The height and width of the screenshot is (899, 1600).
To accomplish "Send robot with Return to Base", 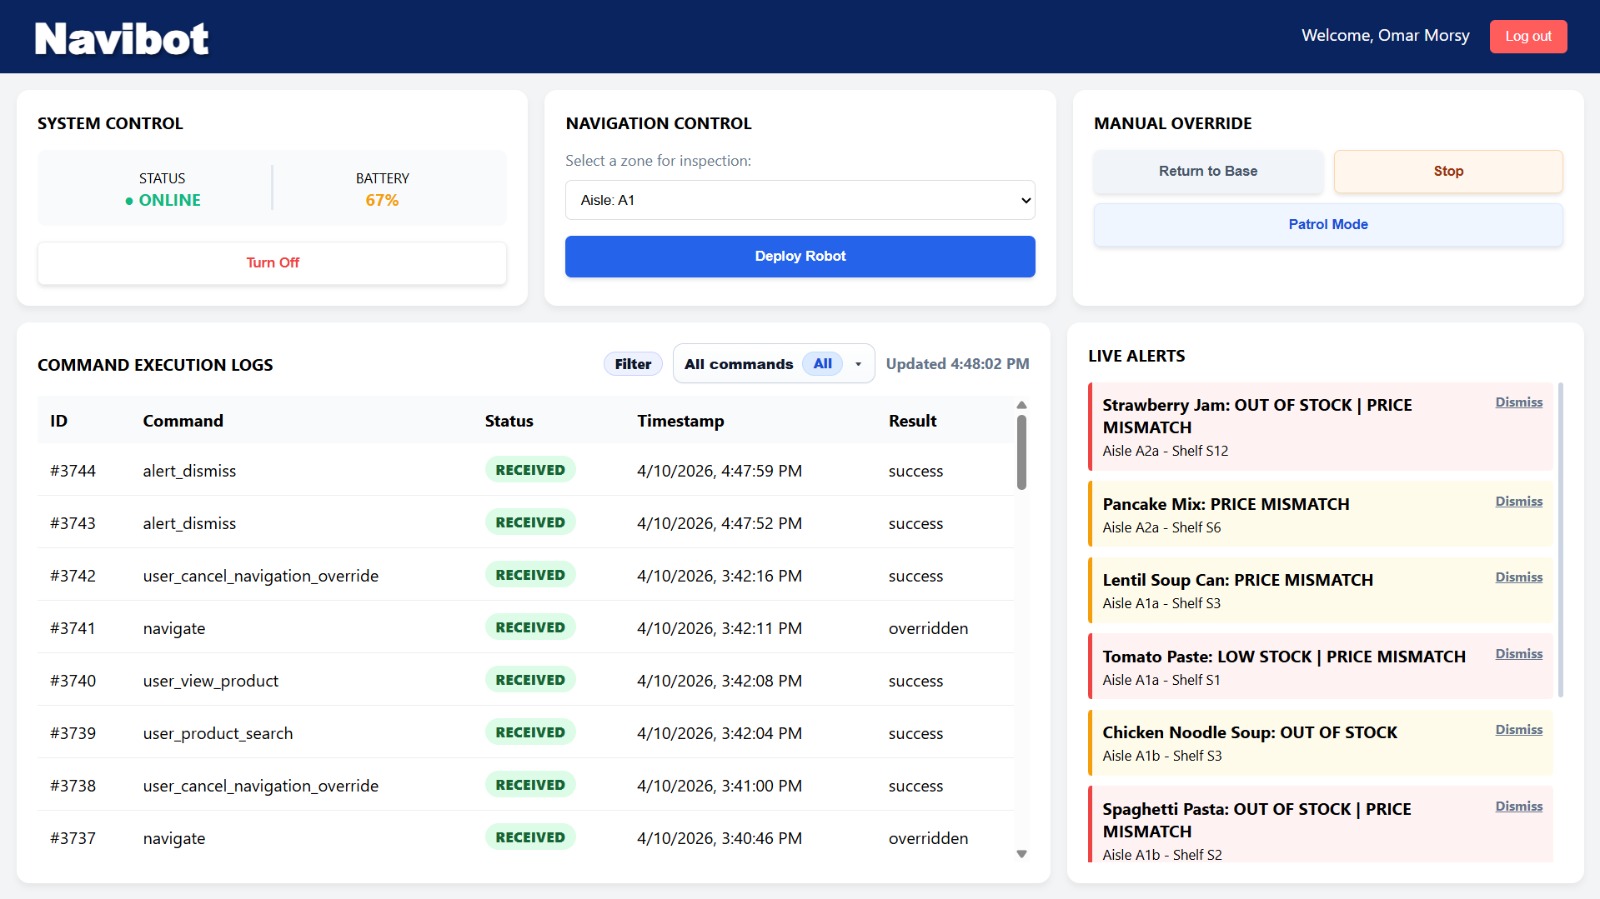I will pos(1208,171).
